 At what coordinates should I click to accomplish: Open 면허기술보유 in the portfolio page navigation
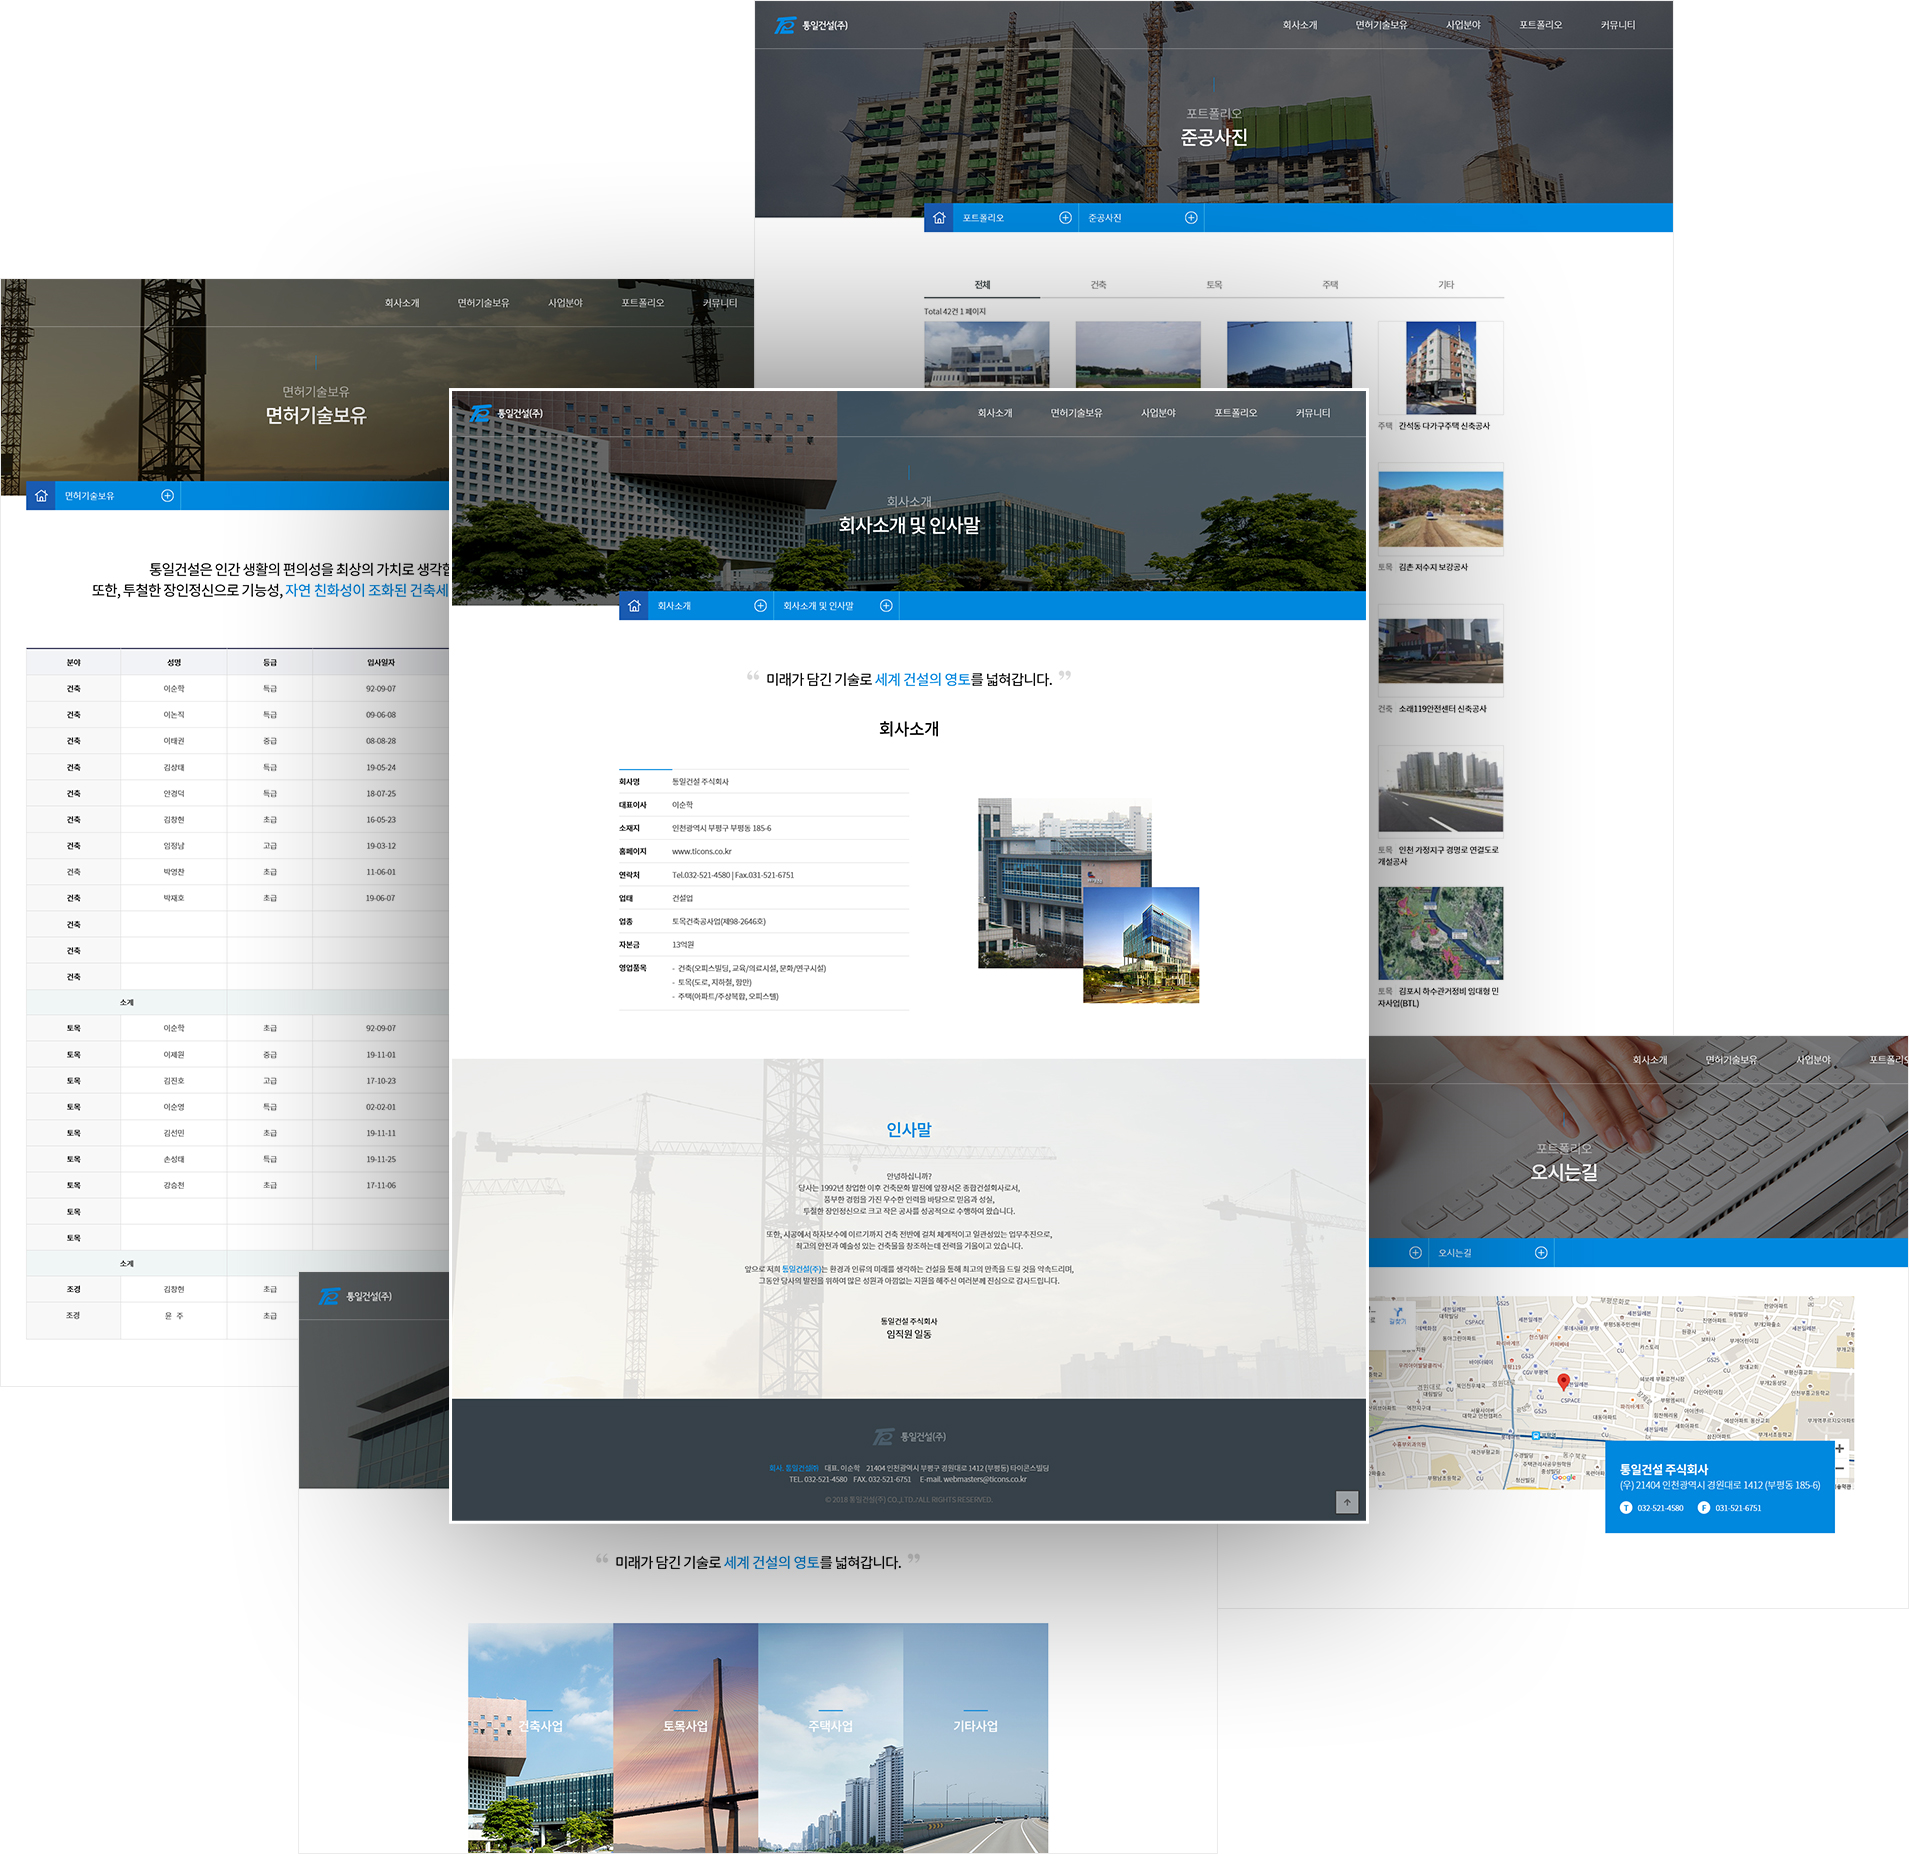coord(1381,25)
